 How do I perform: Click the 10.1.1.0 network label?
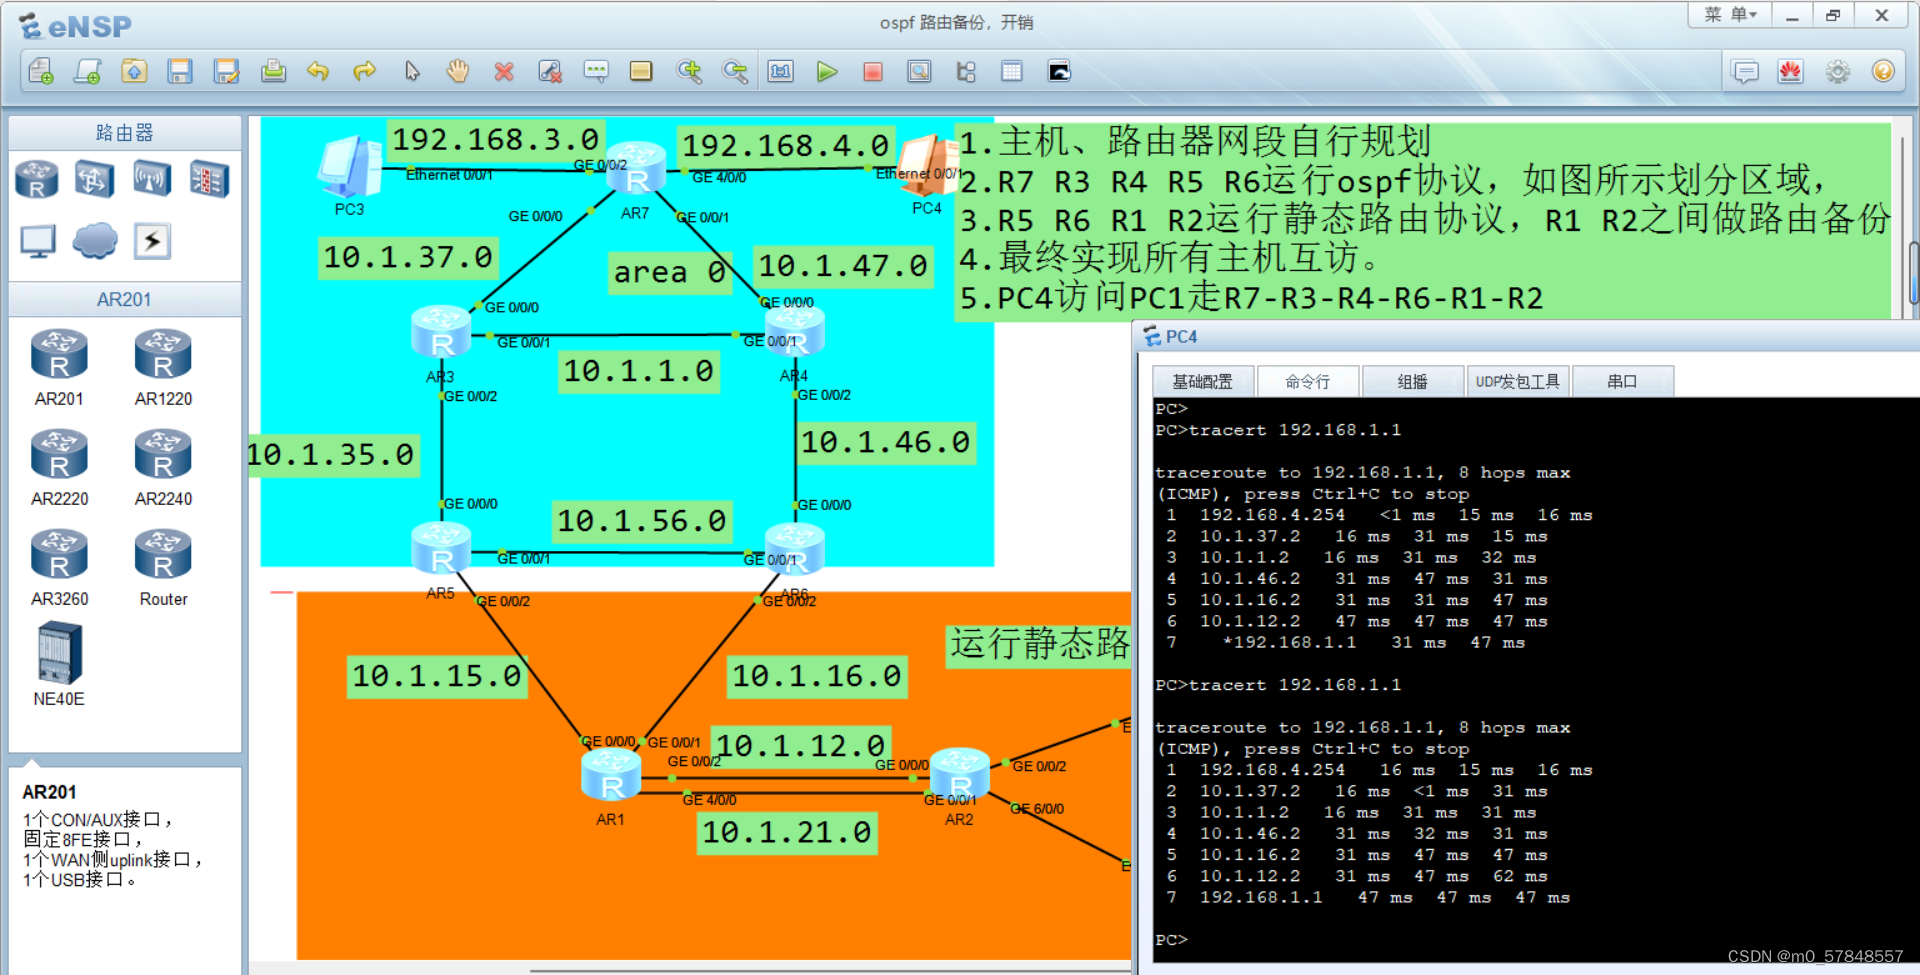pyautogui.click(x=638, y=372)
